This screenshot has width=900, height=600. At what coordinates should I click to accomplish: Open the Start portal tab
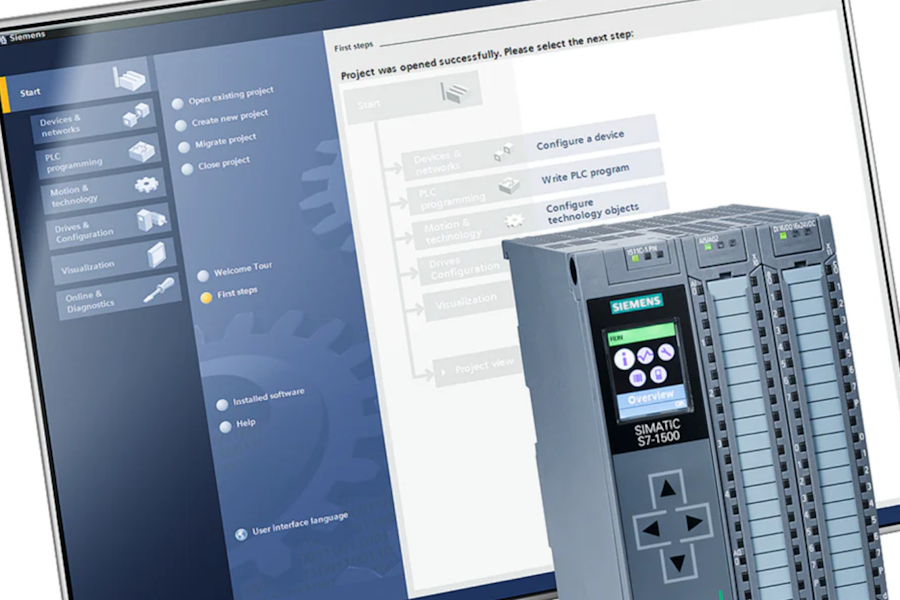[x=30, y=92]
